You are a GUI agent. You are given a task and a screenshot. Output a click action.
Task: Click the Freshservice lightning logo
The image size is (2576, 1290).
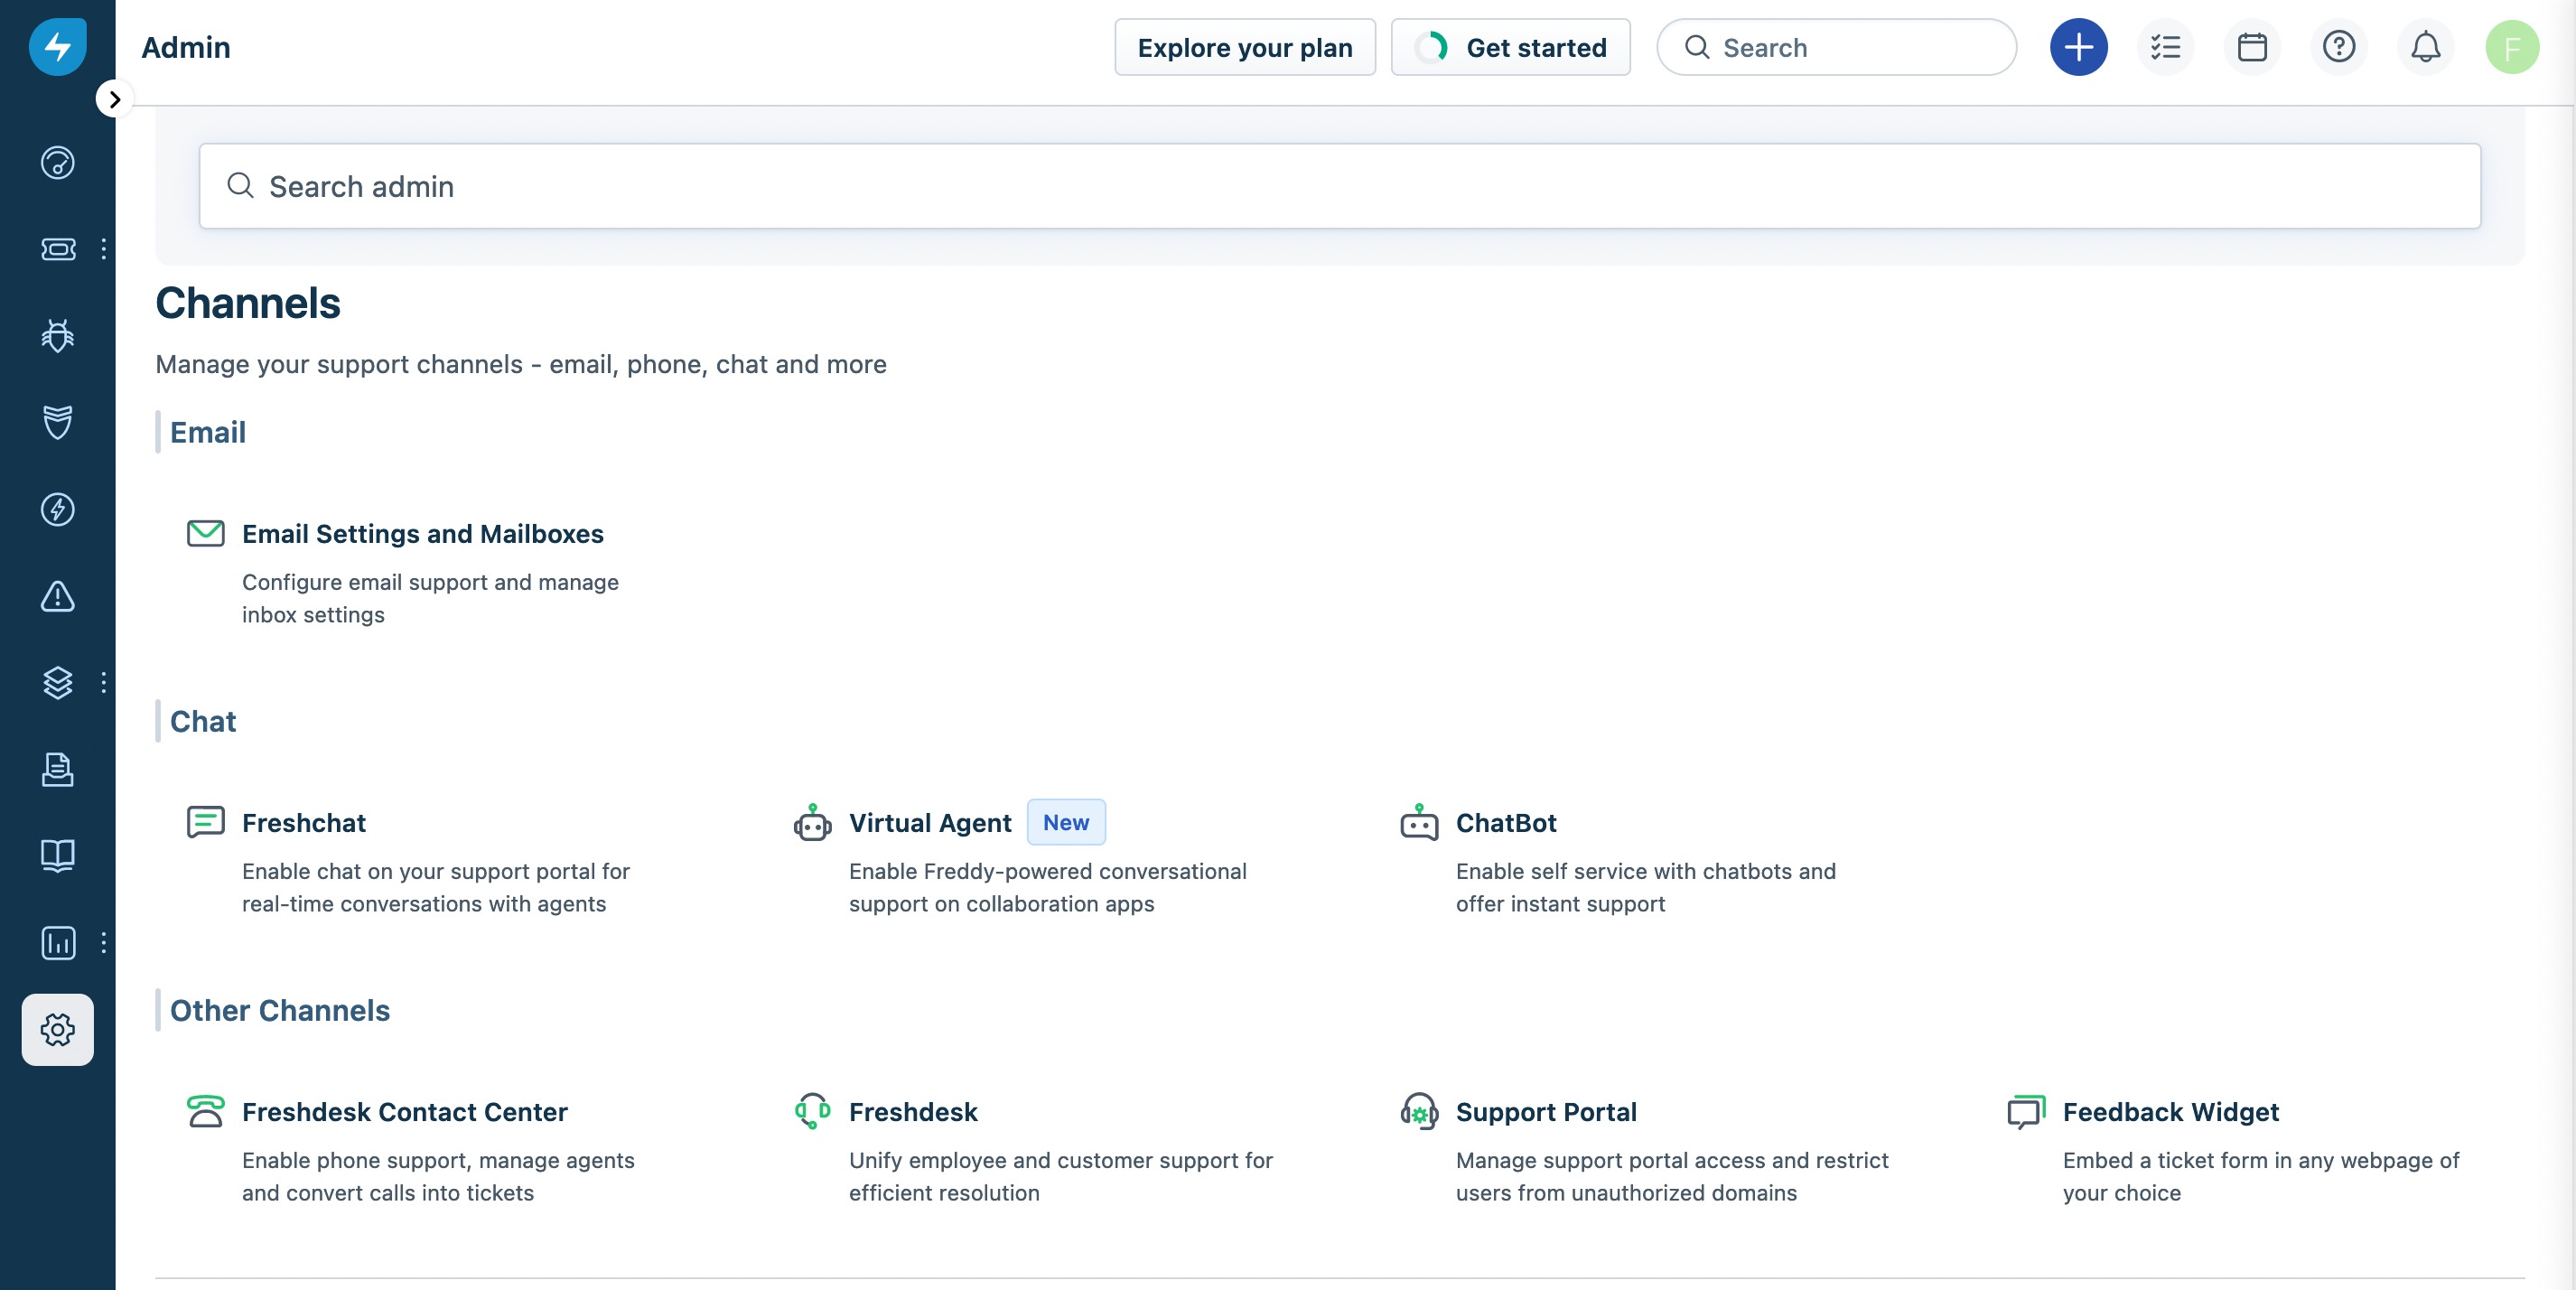click(57, 46)
